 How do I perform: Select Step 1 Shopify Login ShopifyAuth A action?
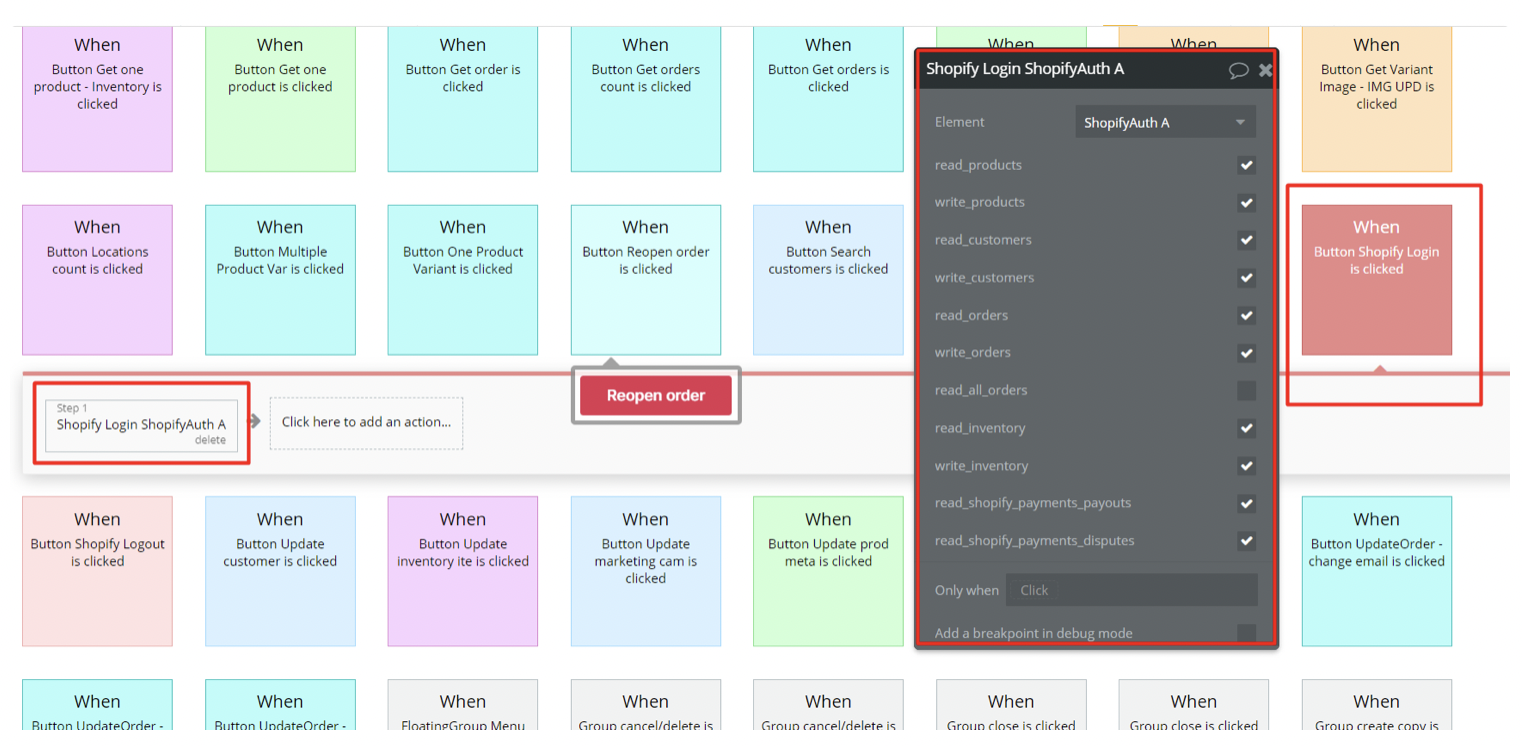point(141,425)
